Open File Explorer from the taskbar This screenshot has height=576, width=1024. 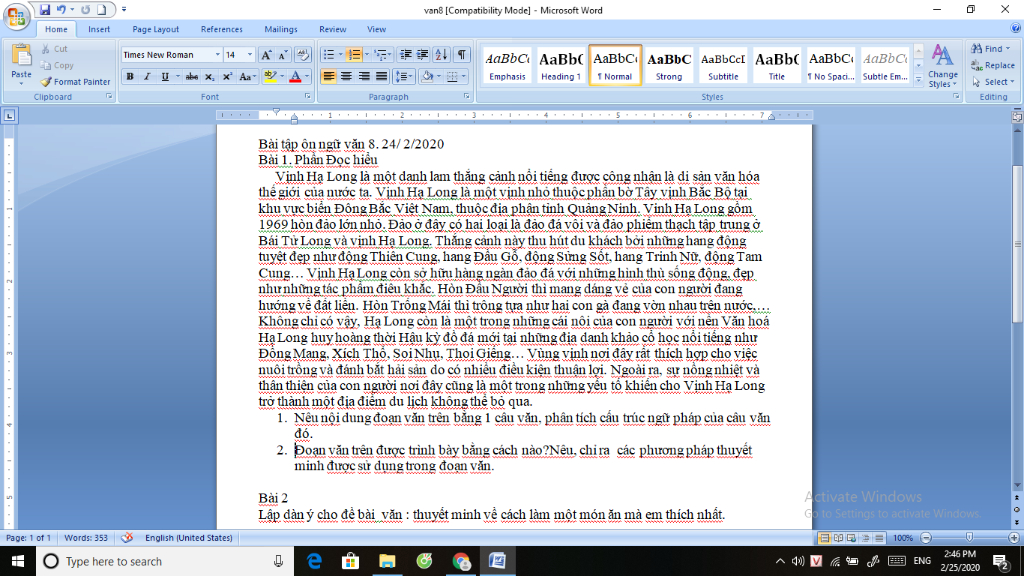(x=387, y=561)
